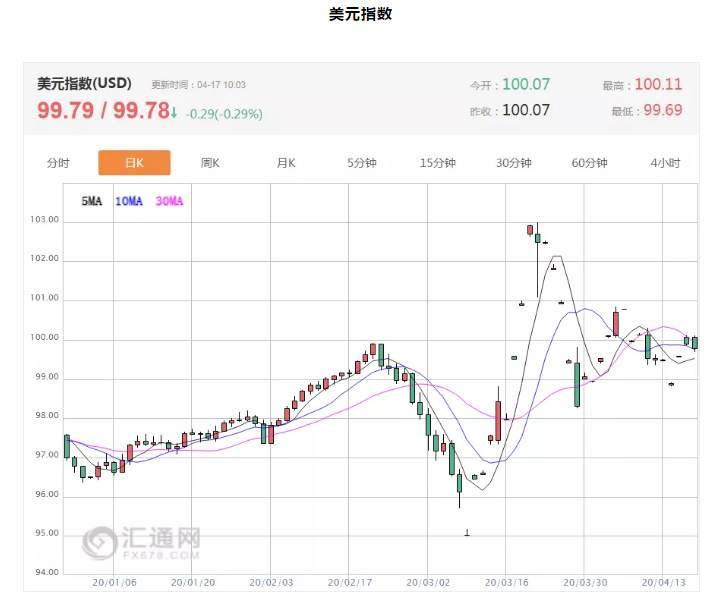Click the red candlestick near the 103.00 peak
710x601 pixels.
point(530,230)
